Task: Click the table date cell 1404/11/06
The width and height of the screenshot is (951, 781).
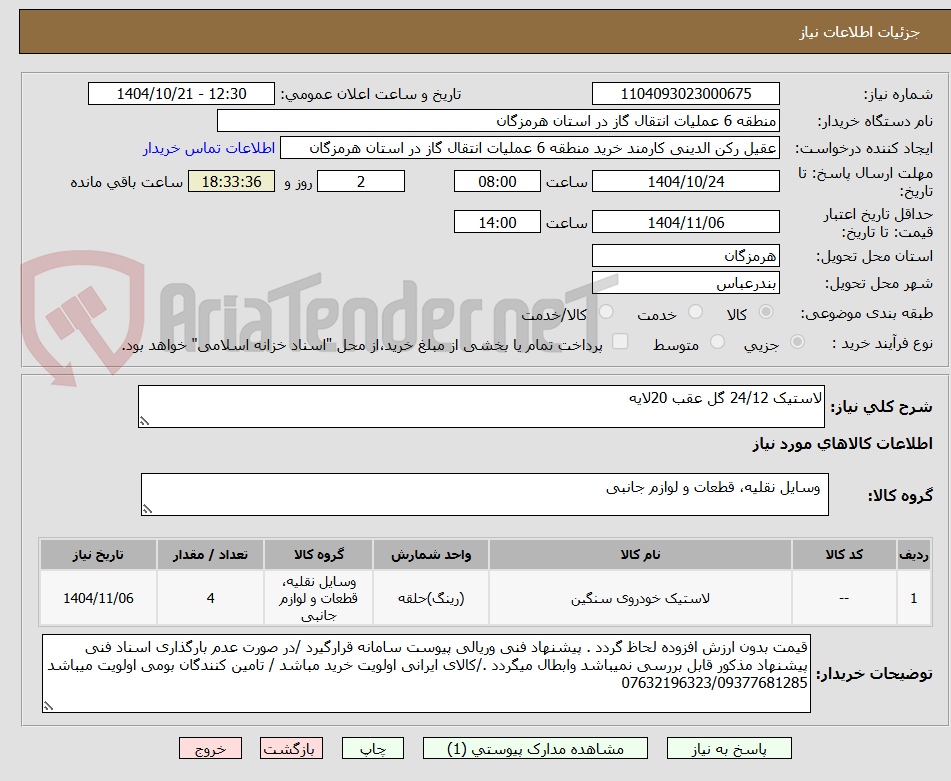Action: pyautogui.click(x=98, y=598)
